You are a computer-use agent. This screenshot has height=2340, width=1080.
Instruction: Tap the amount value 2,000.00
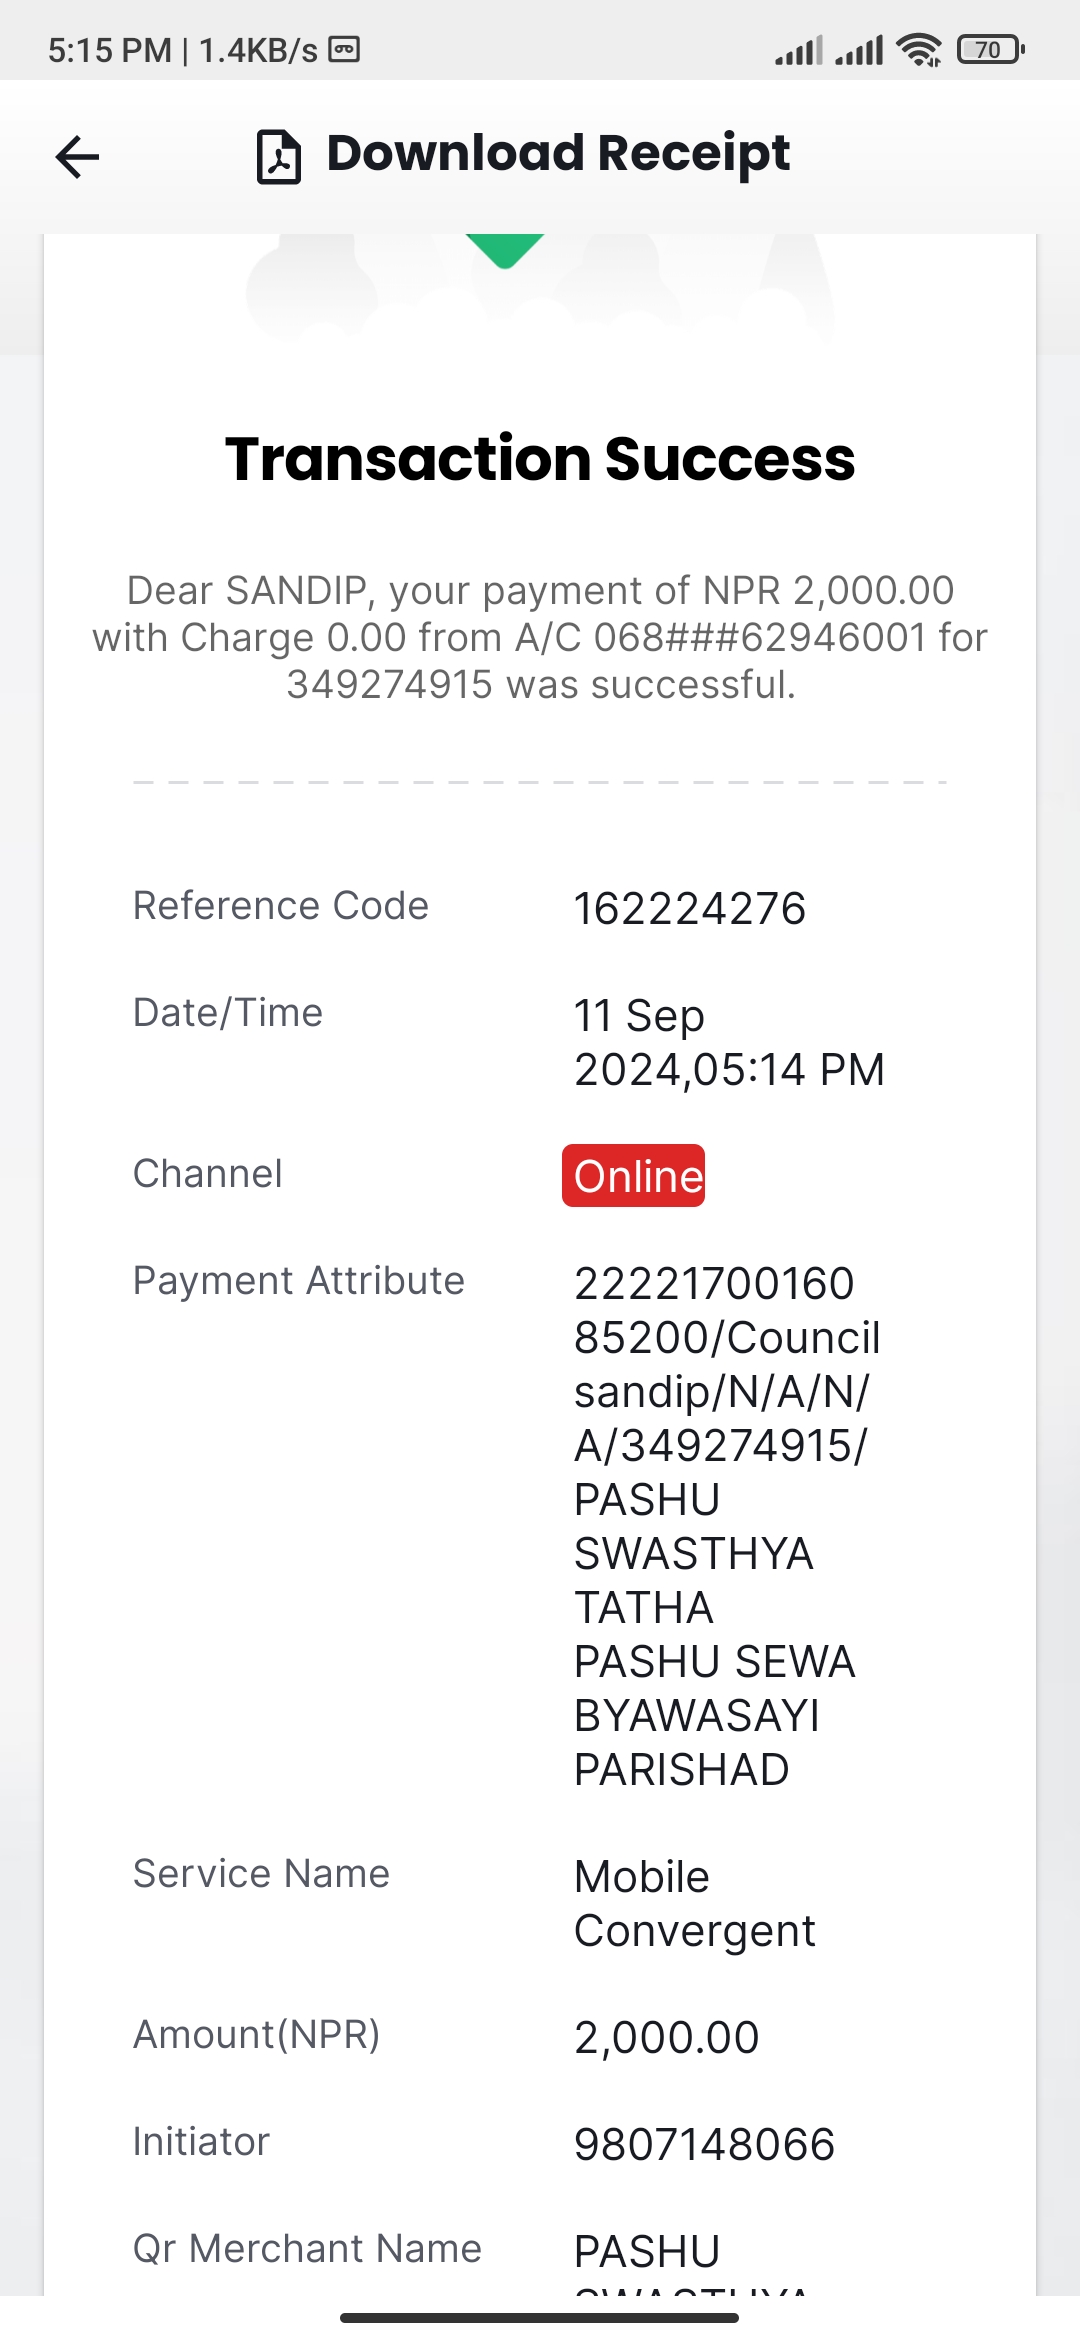click(666, 2037)
